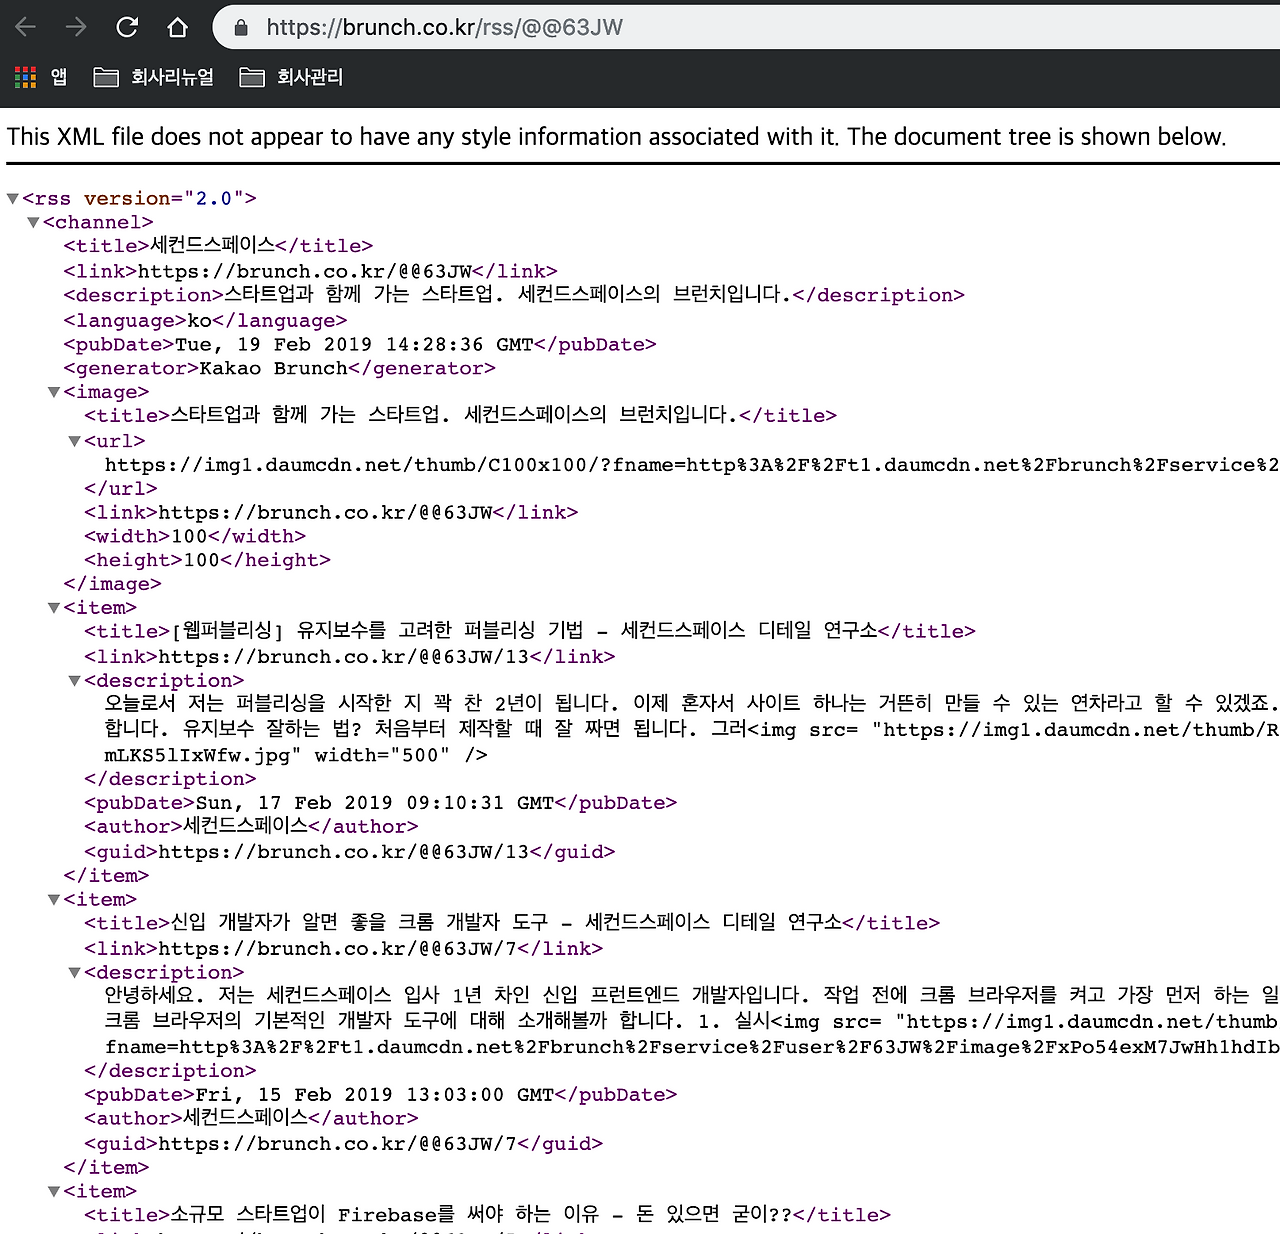Collapse the channel element
1280x1234 pixels.
[33, 221]
